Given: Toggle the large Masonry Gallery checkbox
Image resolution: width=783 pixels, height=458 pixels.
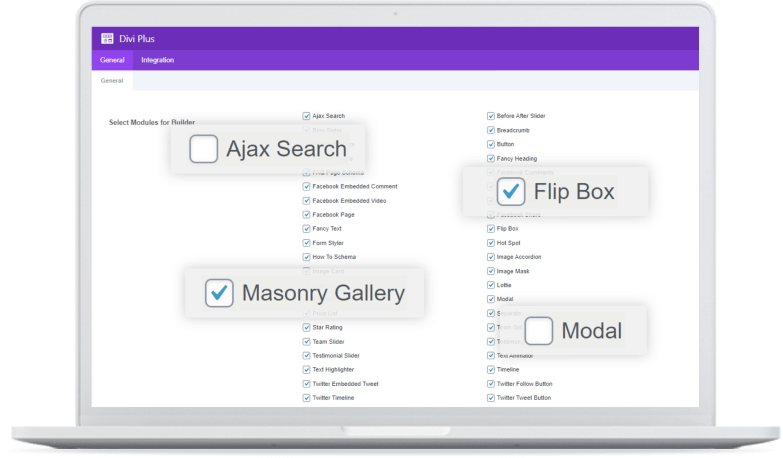Looking at the screenshot, I should point(219,293).
